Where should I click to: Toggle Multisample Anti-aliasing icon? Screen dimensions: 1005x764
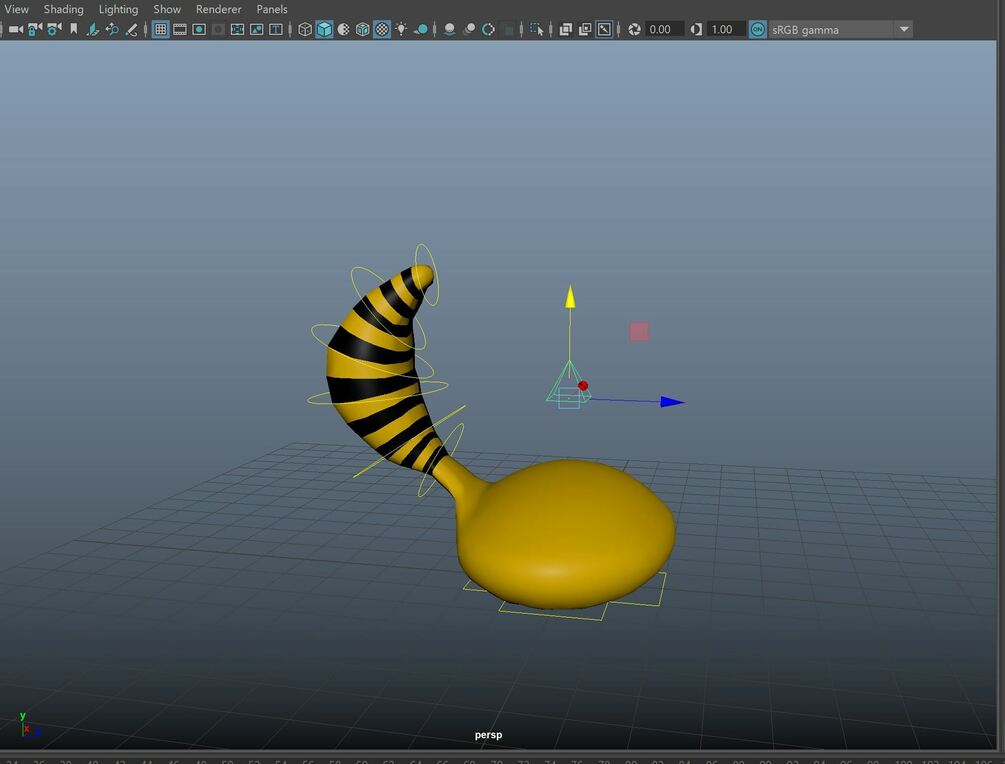488,29
